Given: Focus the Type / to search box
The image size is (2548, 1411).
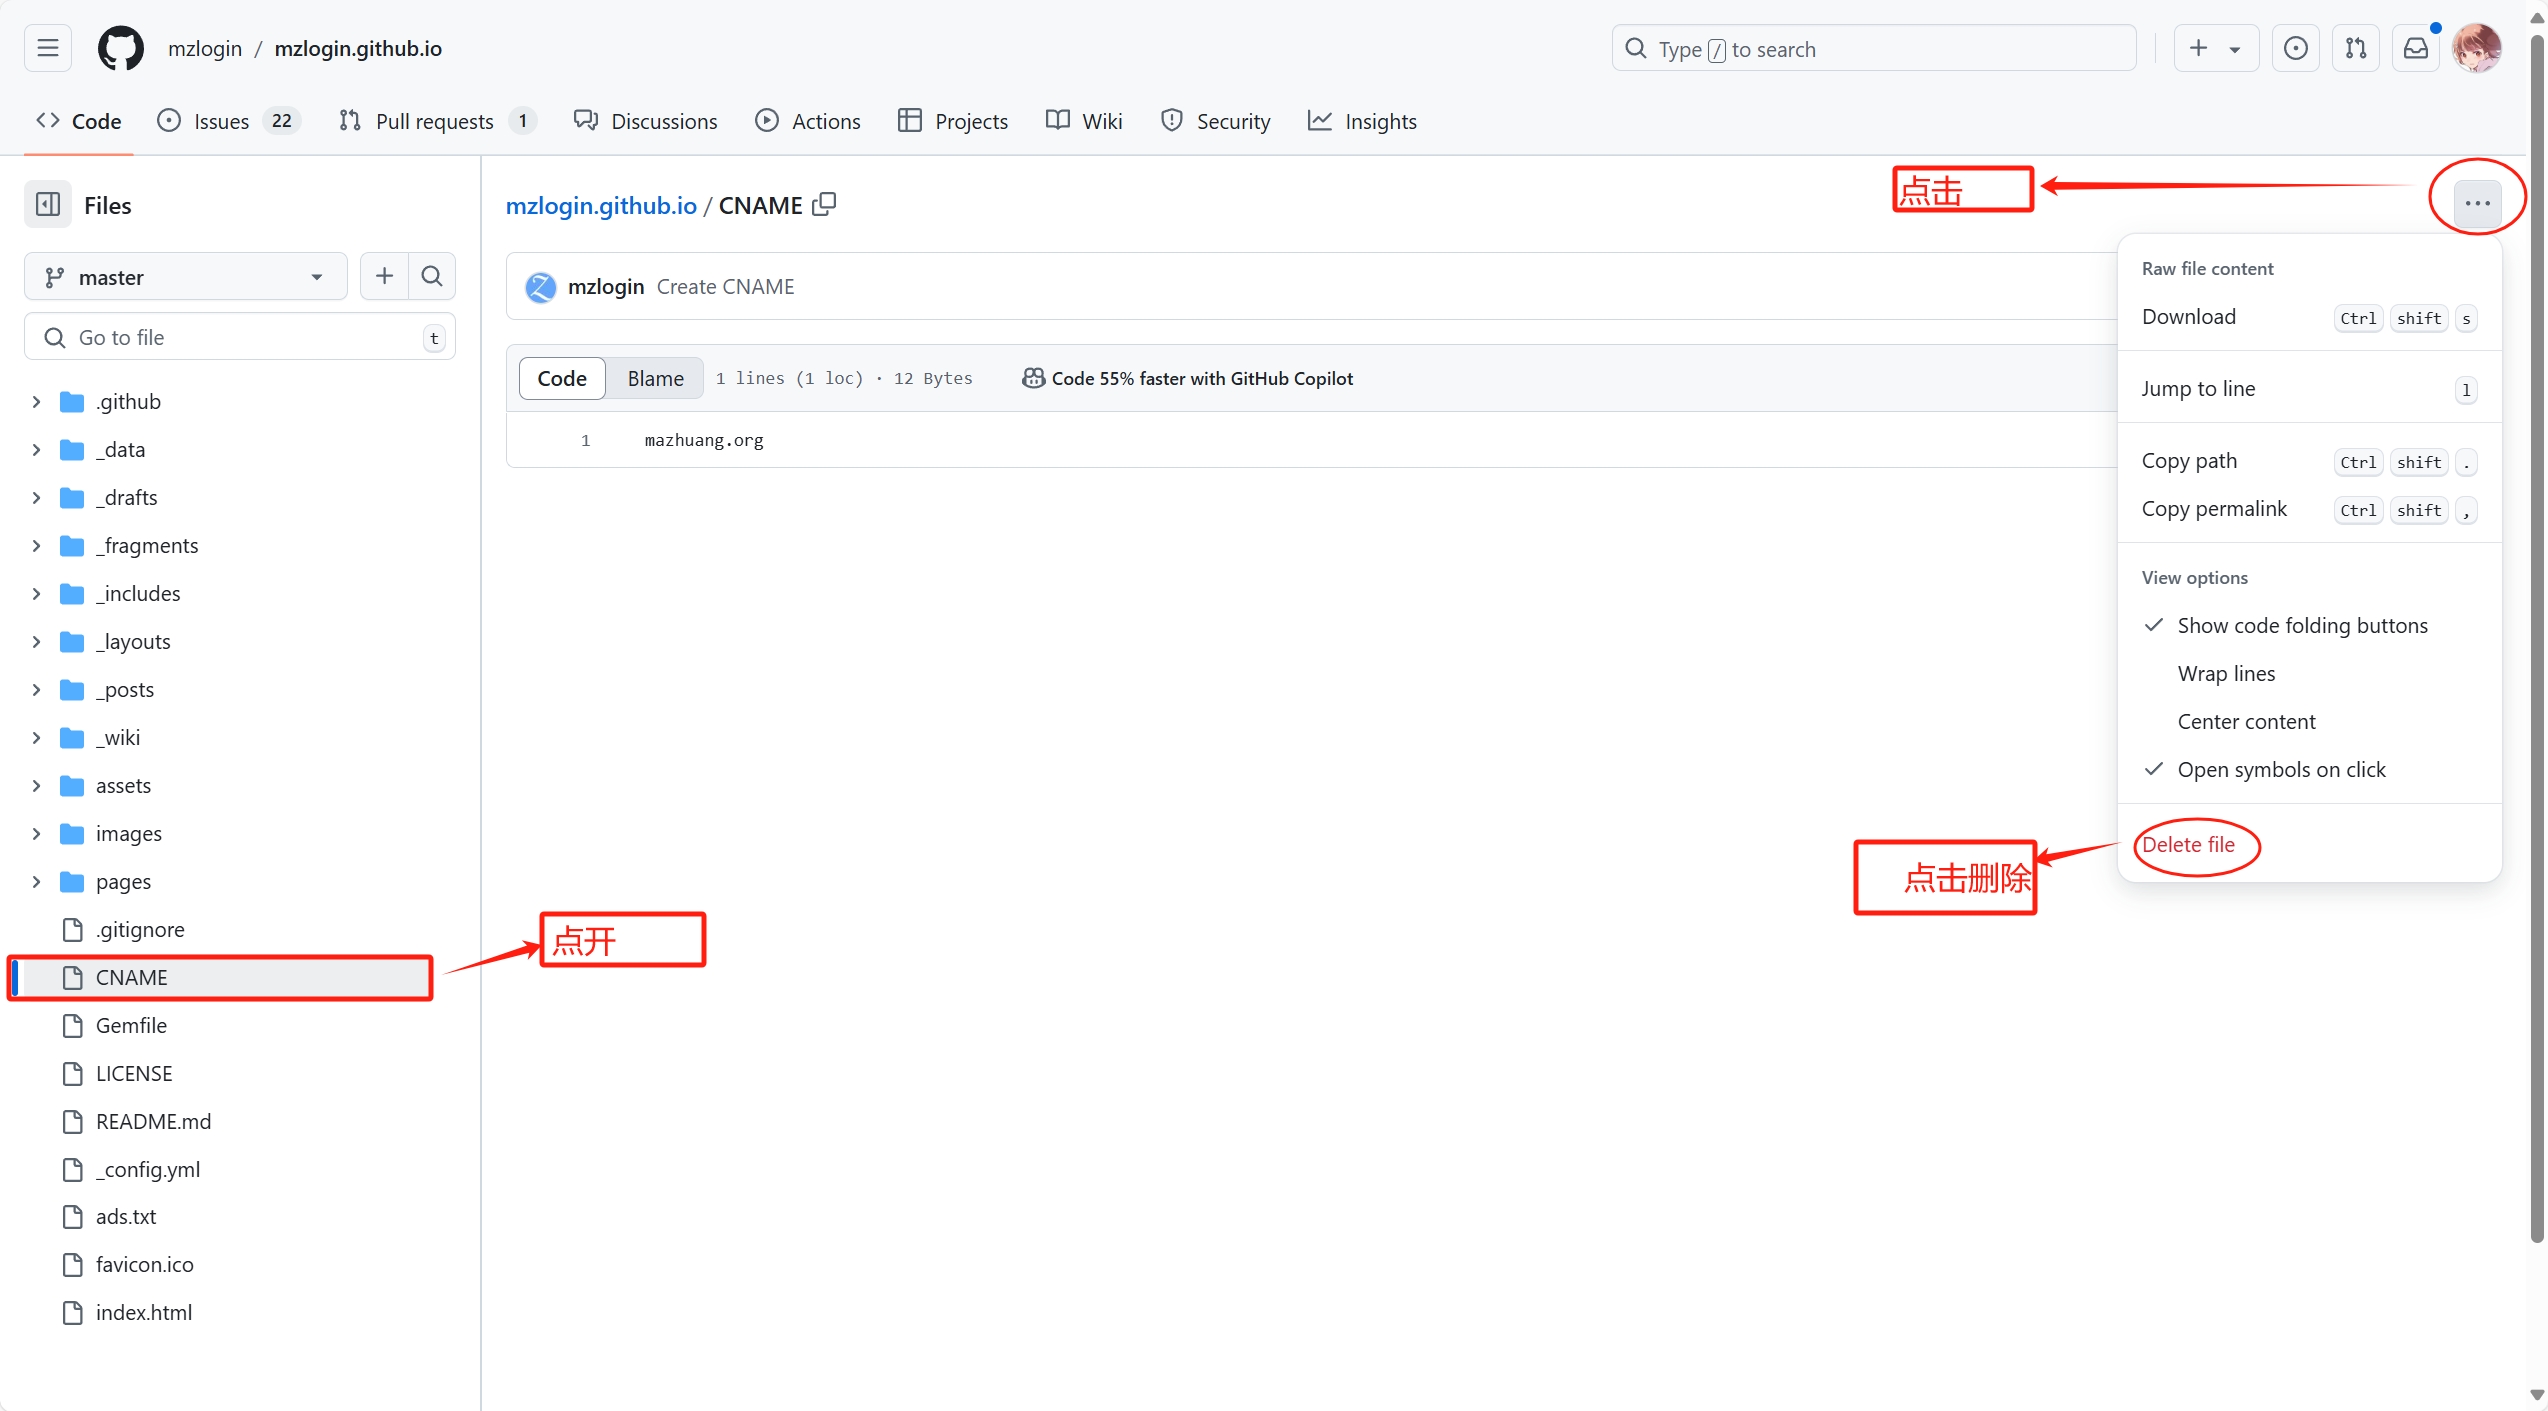Looking at the screenshot, I should (x=1874, y=48).
